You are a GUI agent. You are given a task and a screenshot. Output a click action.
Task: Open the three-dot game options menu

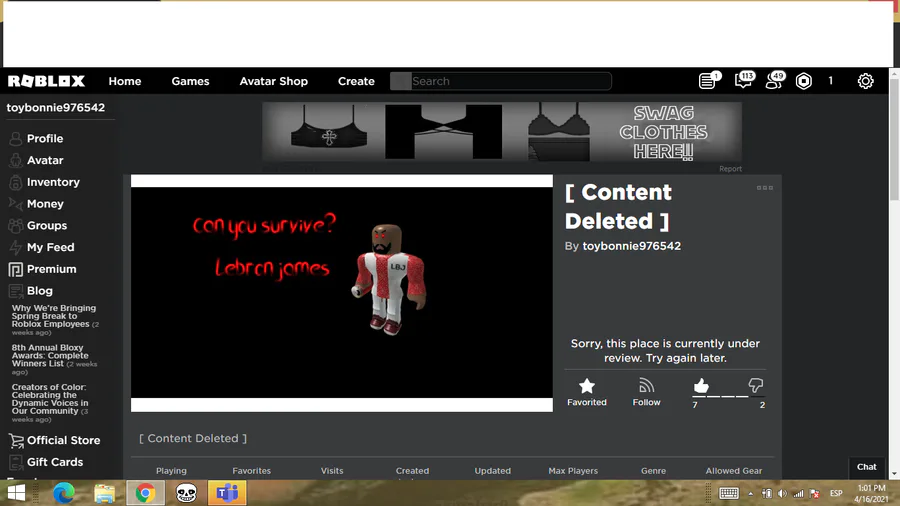(765, 188)
